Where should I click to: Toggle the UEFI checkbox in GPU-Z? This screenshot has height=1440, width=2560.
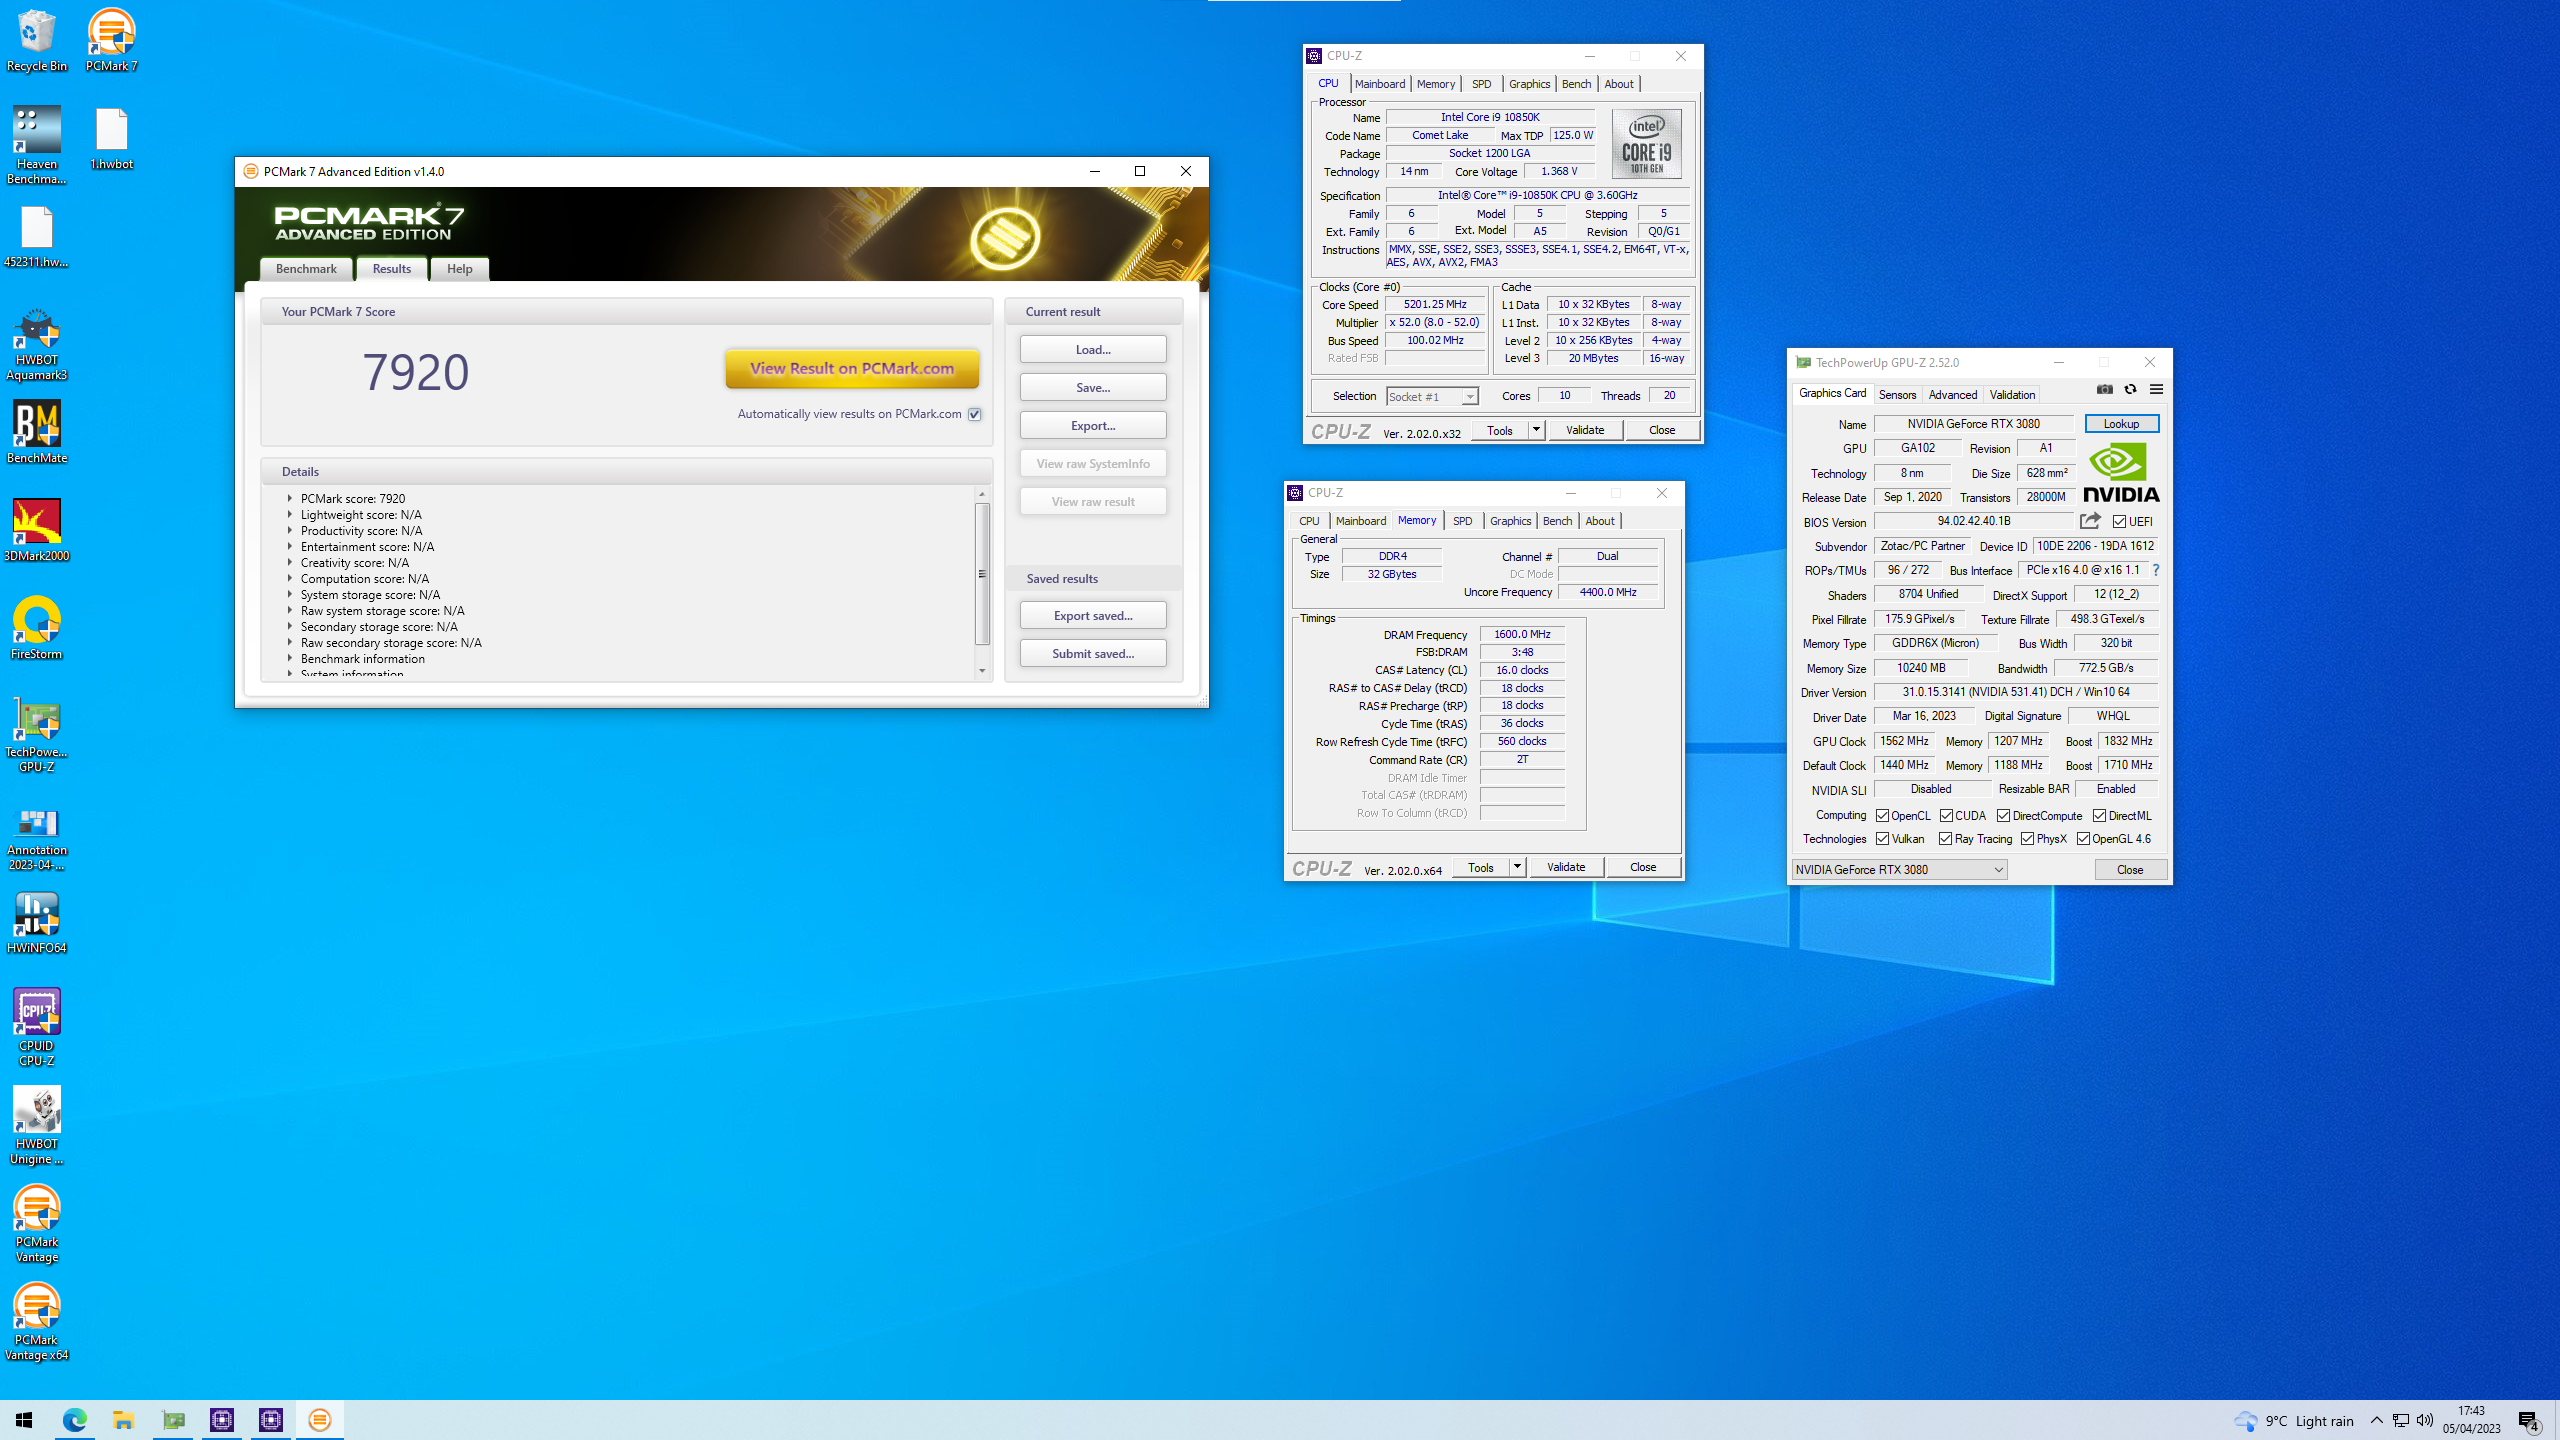coord(2119,522)
